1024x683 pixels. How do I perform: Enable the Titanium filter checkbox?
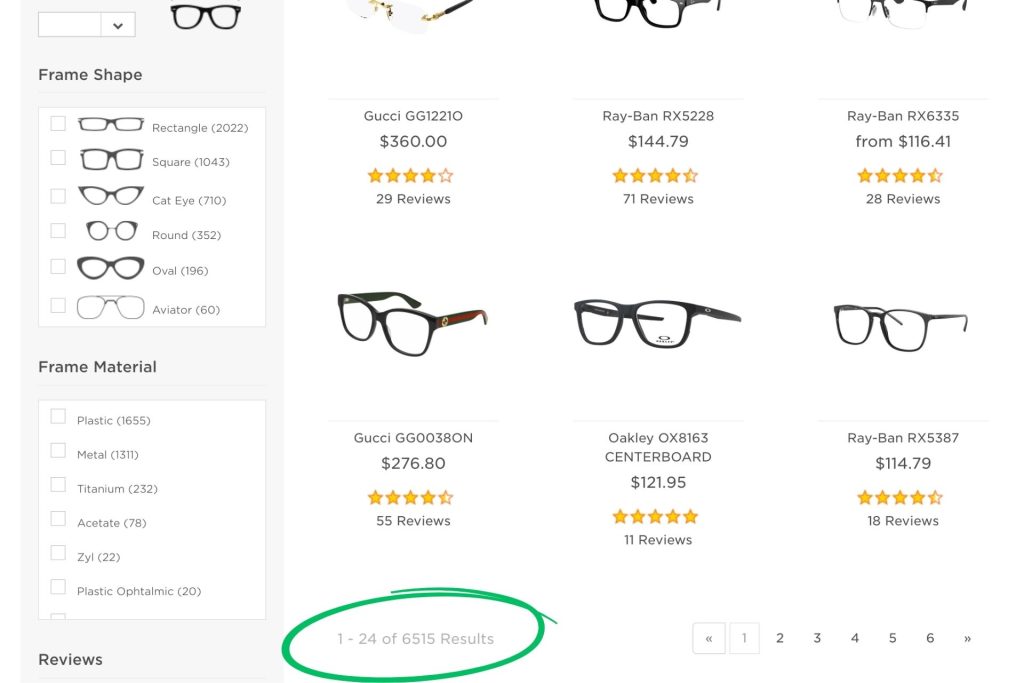(58, 485)
